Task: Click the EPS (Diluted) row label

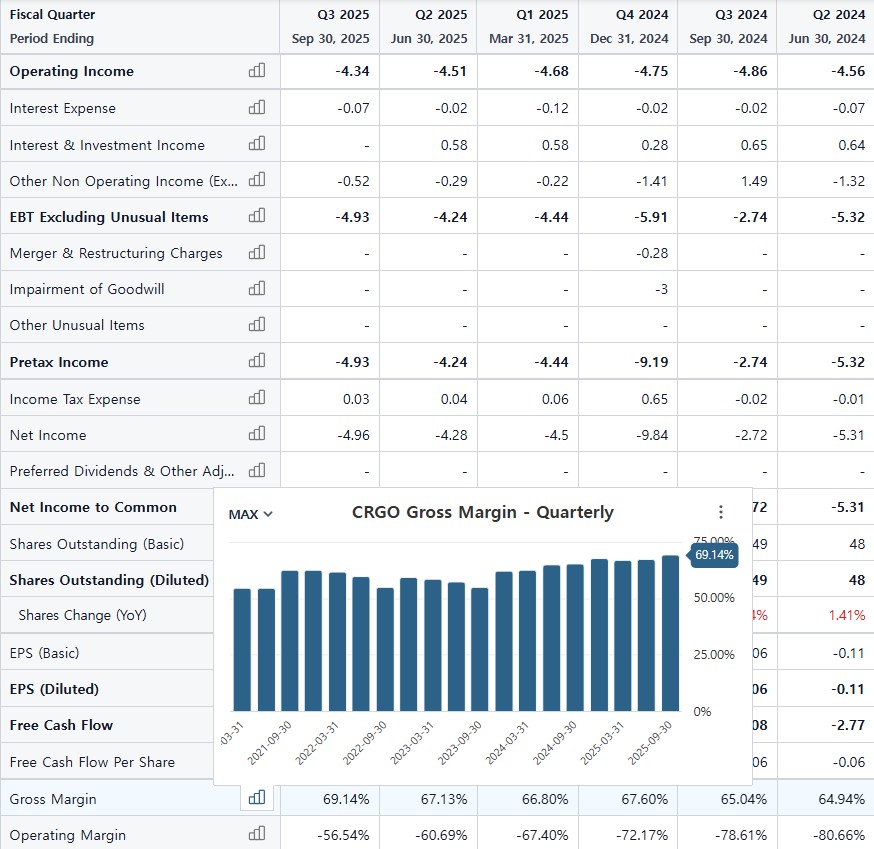Action: (x=55, y=689)
